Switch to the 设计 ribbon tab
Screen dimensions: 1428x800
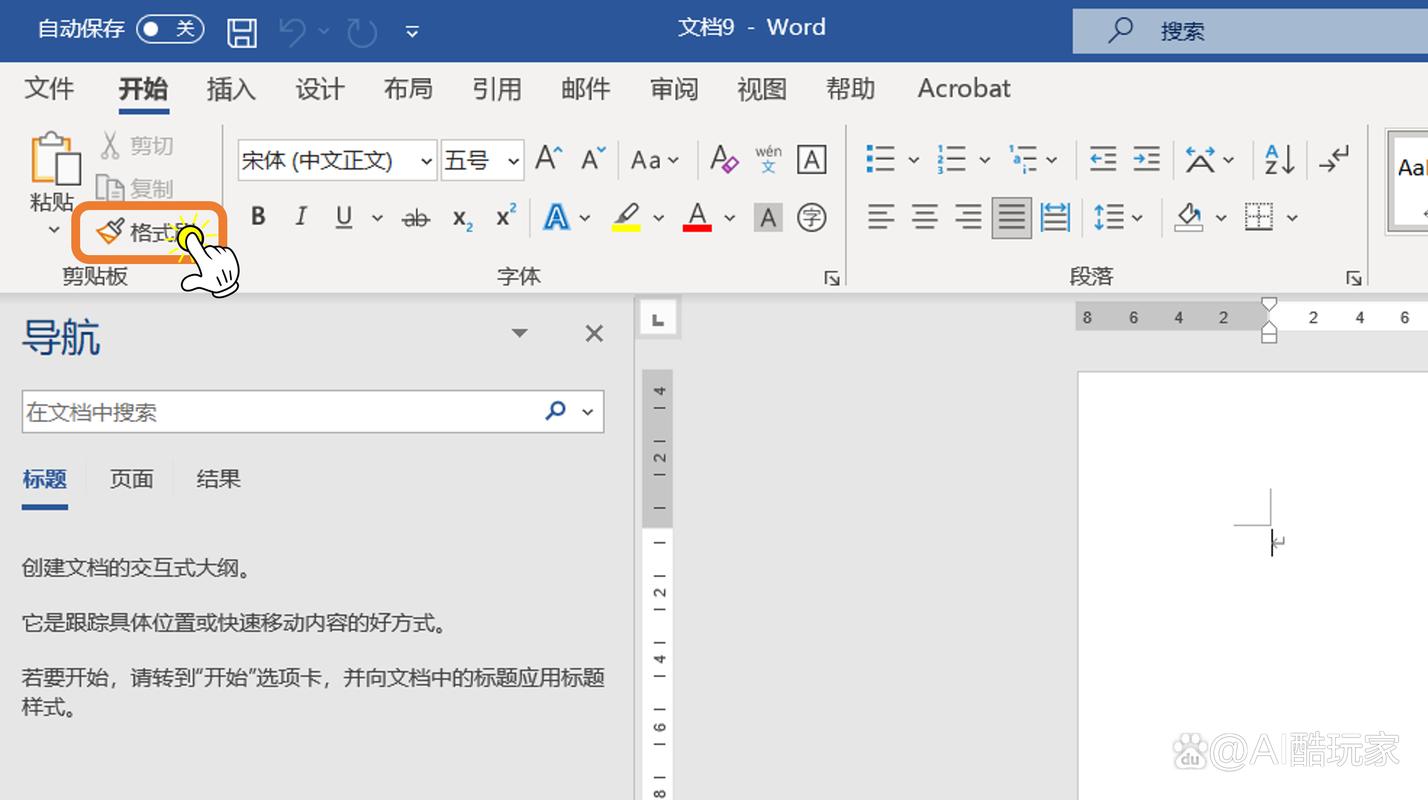(320, 88)
